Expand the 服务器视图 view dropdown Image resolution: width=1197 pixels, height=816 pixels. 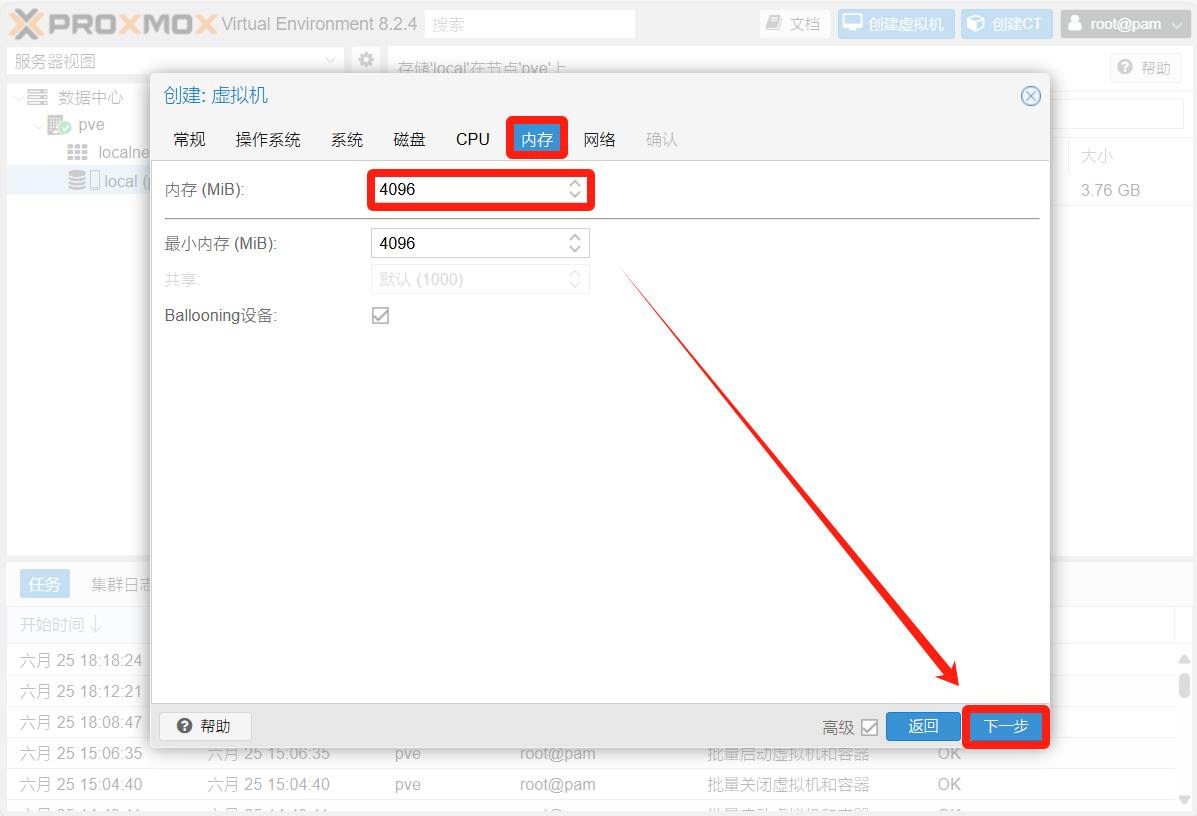[x=331, y=61]
